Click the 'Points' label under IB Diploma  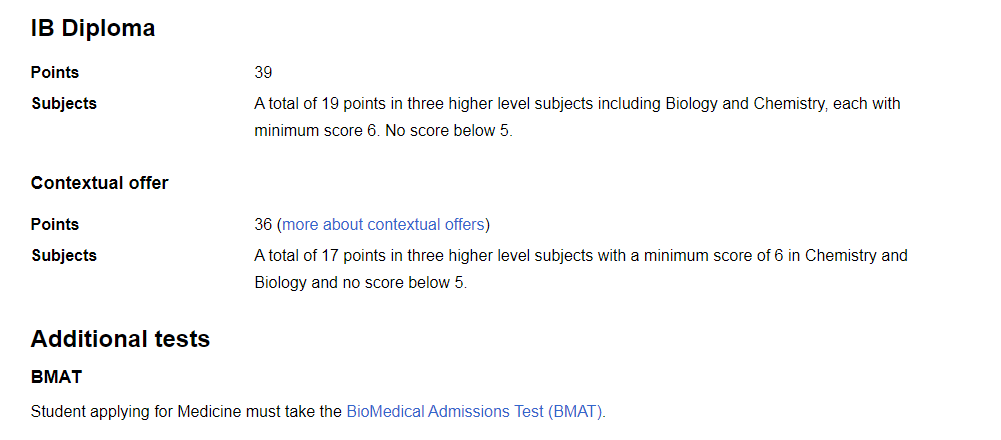(55, 73)
